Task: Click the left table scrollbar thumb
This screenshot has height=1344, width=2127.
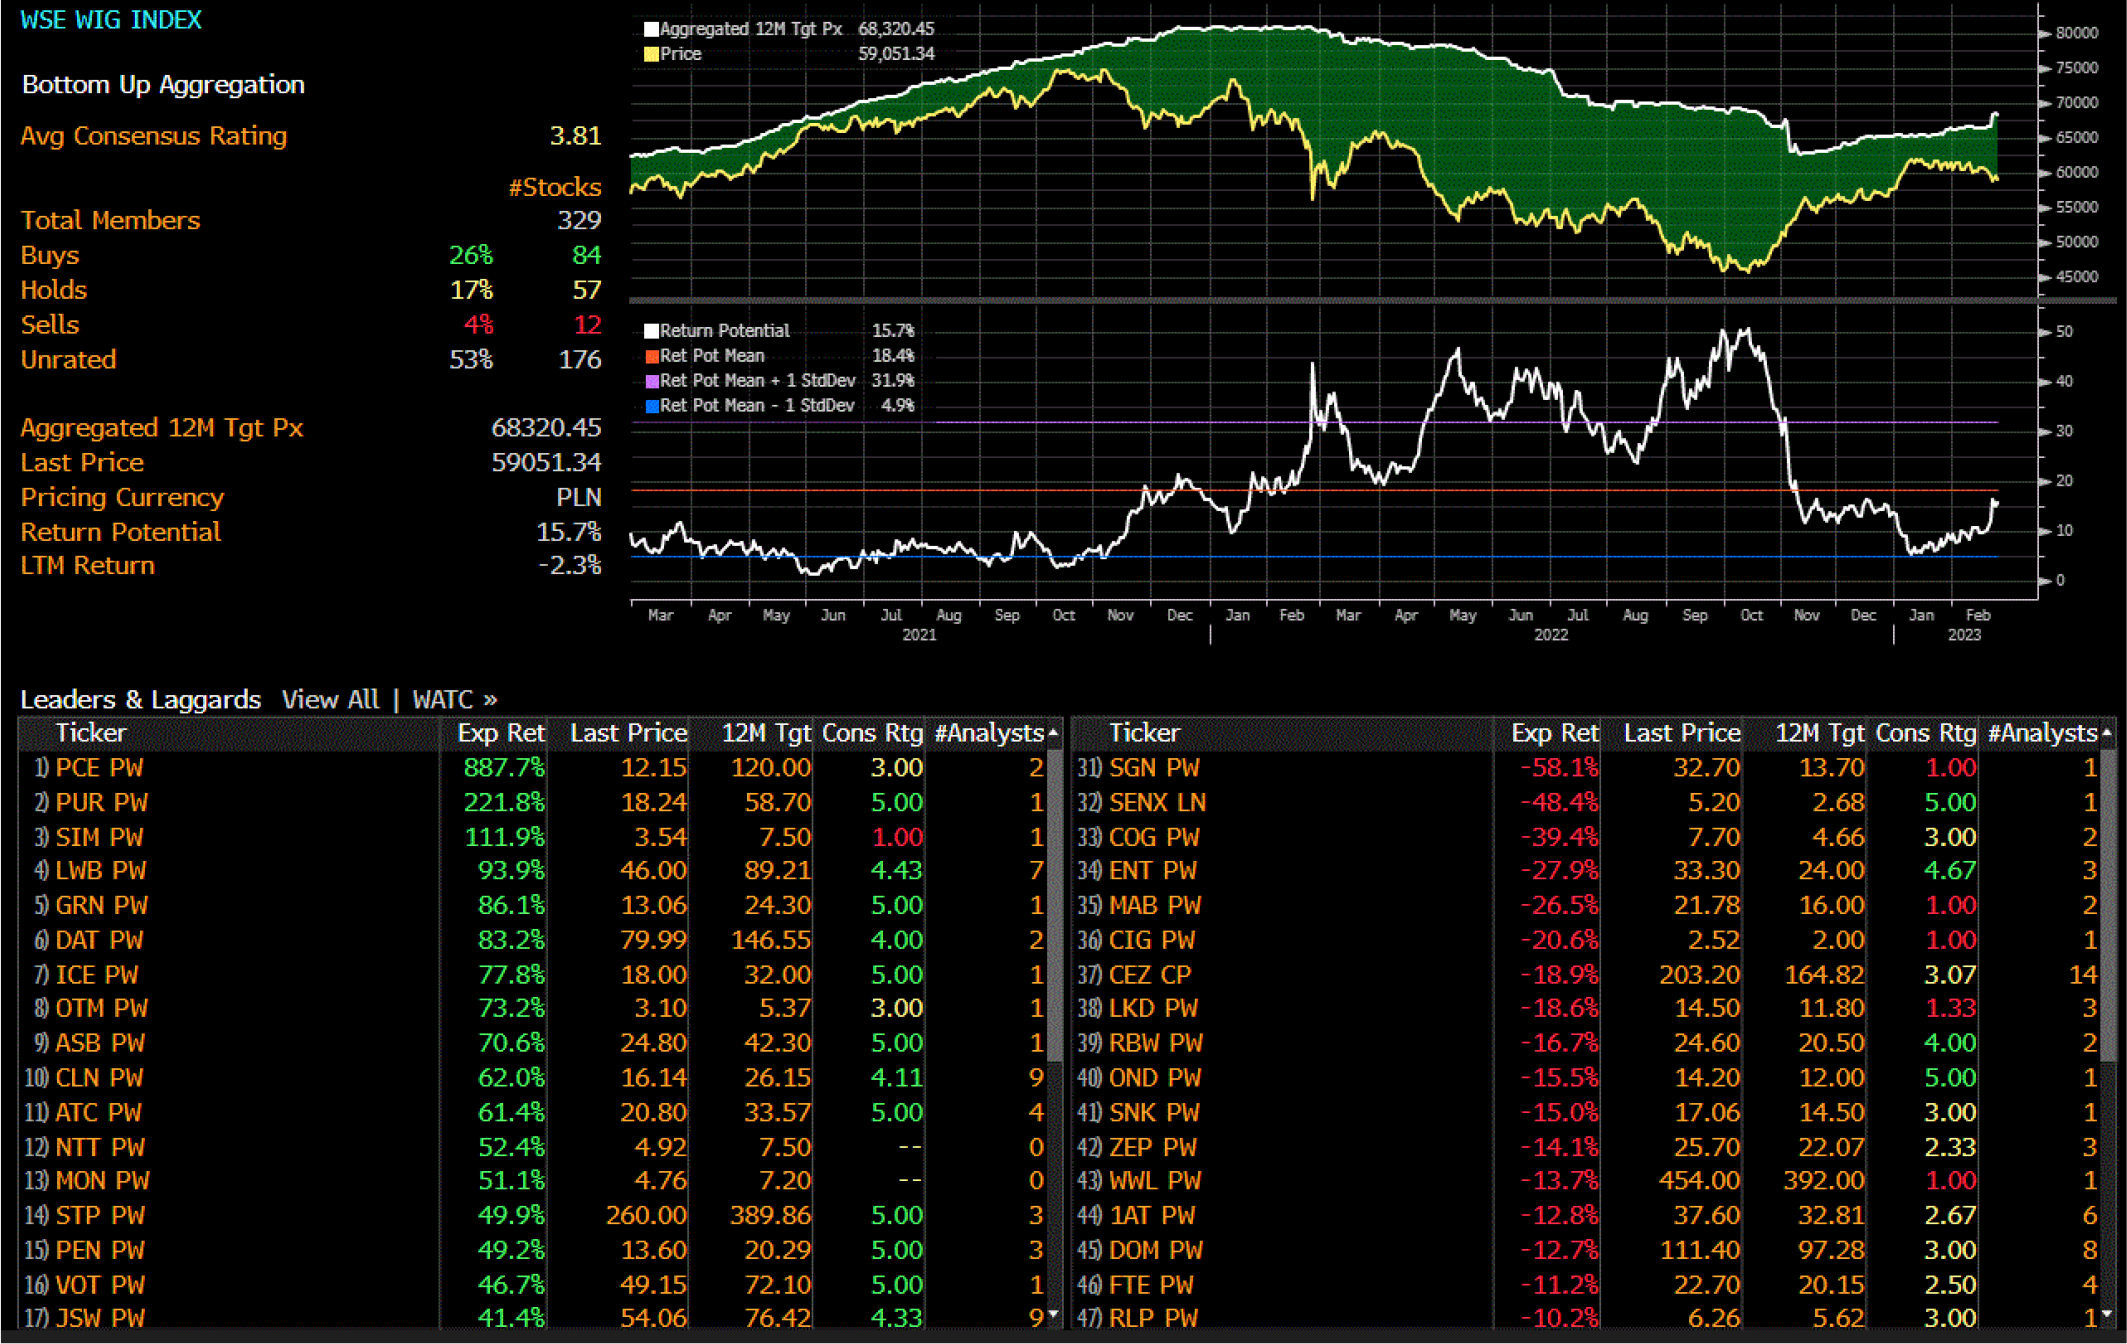Action: click(1053, 905)
